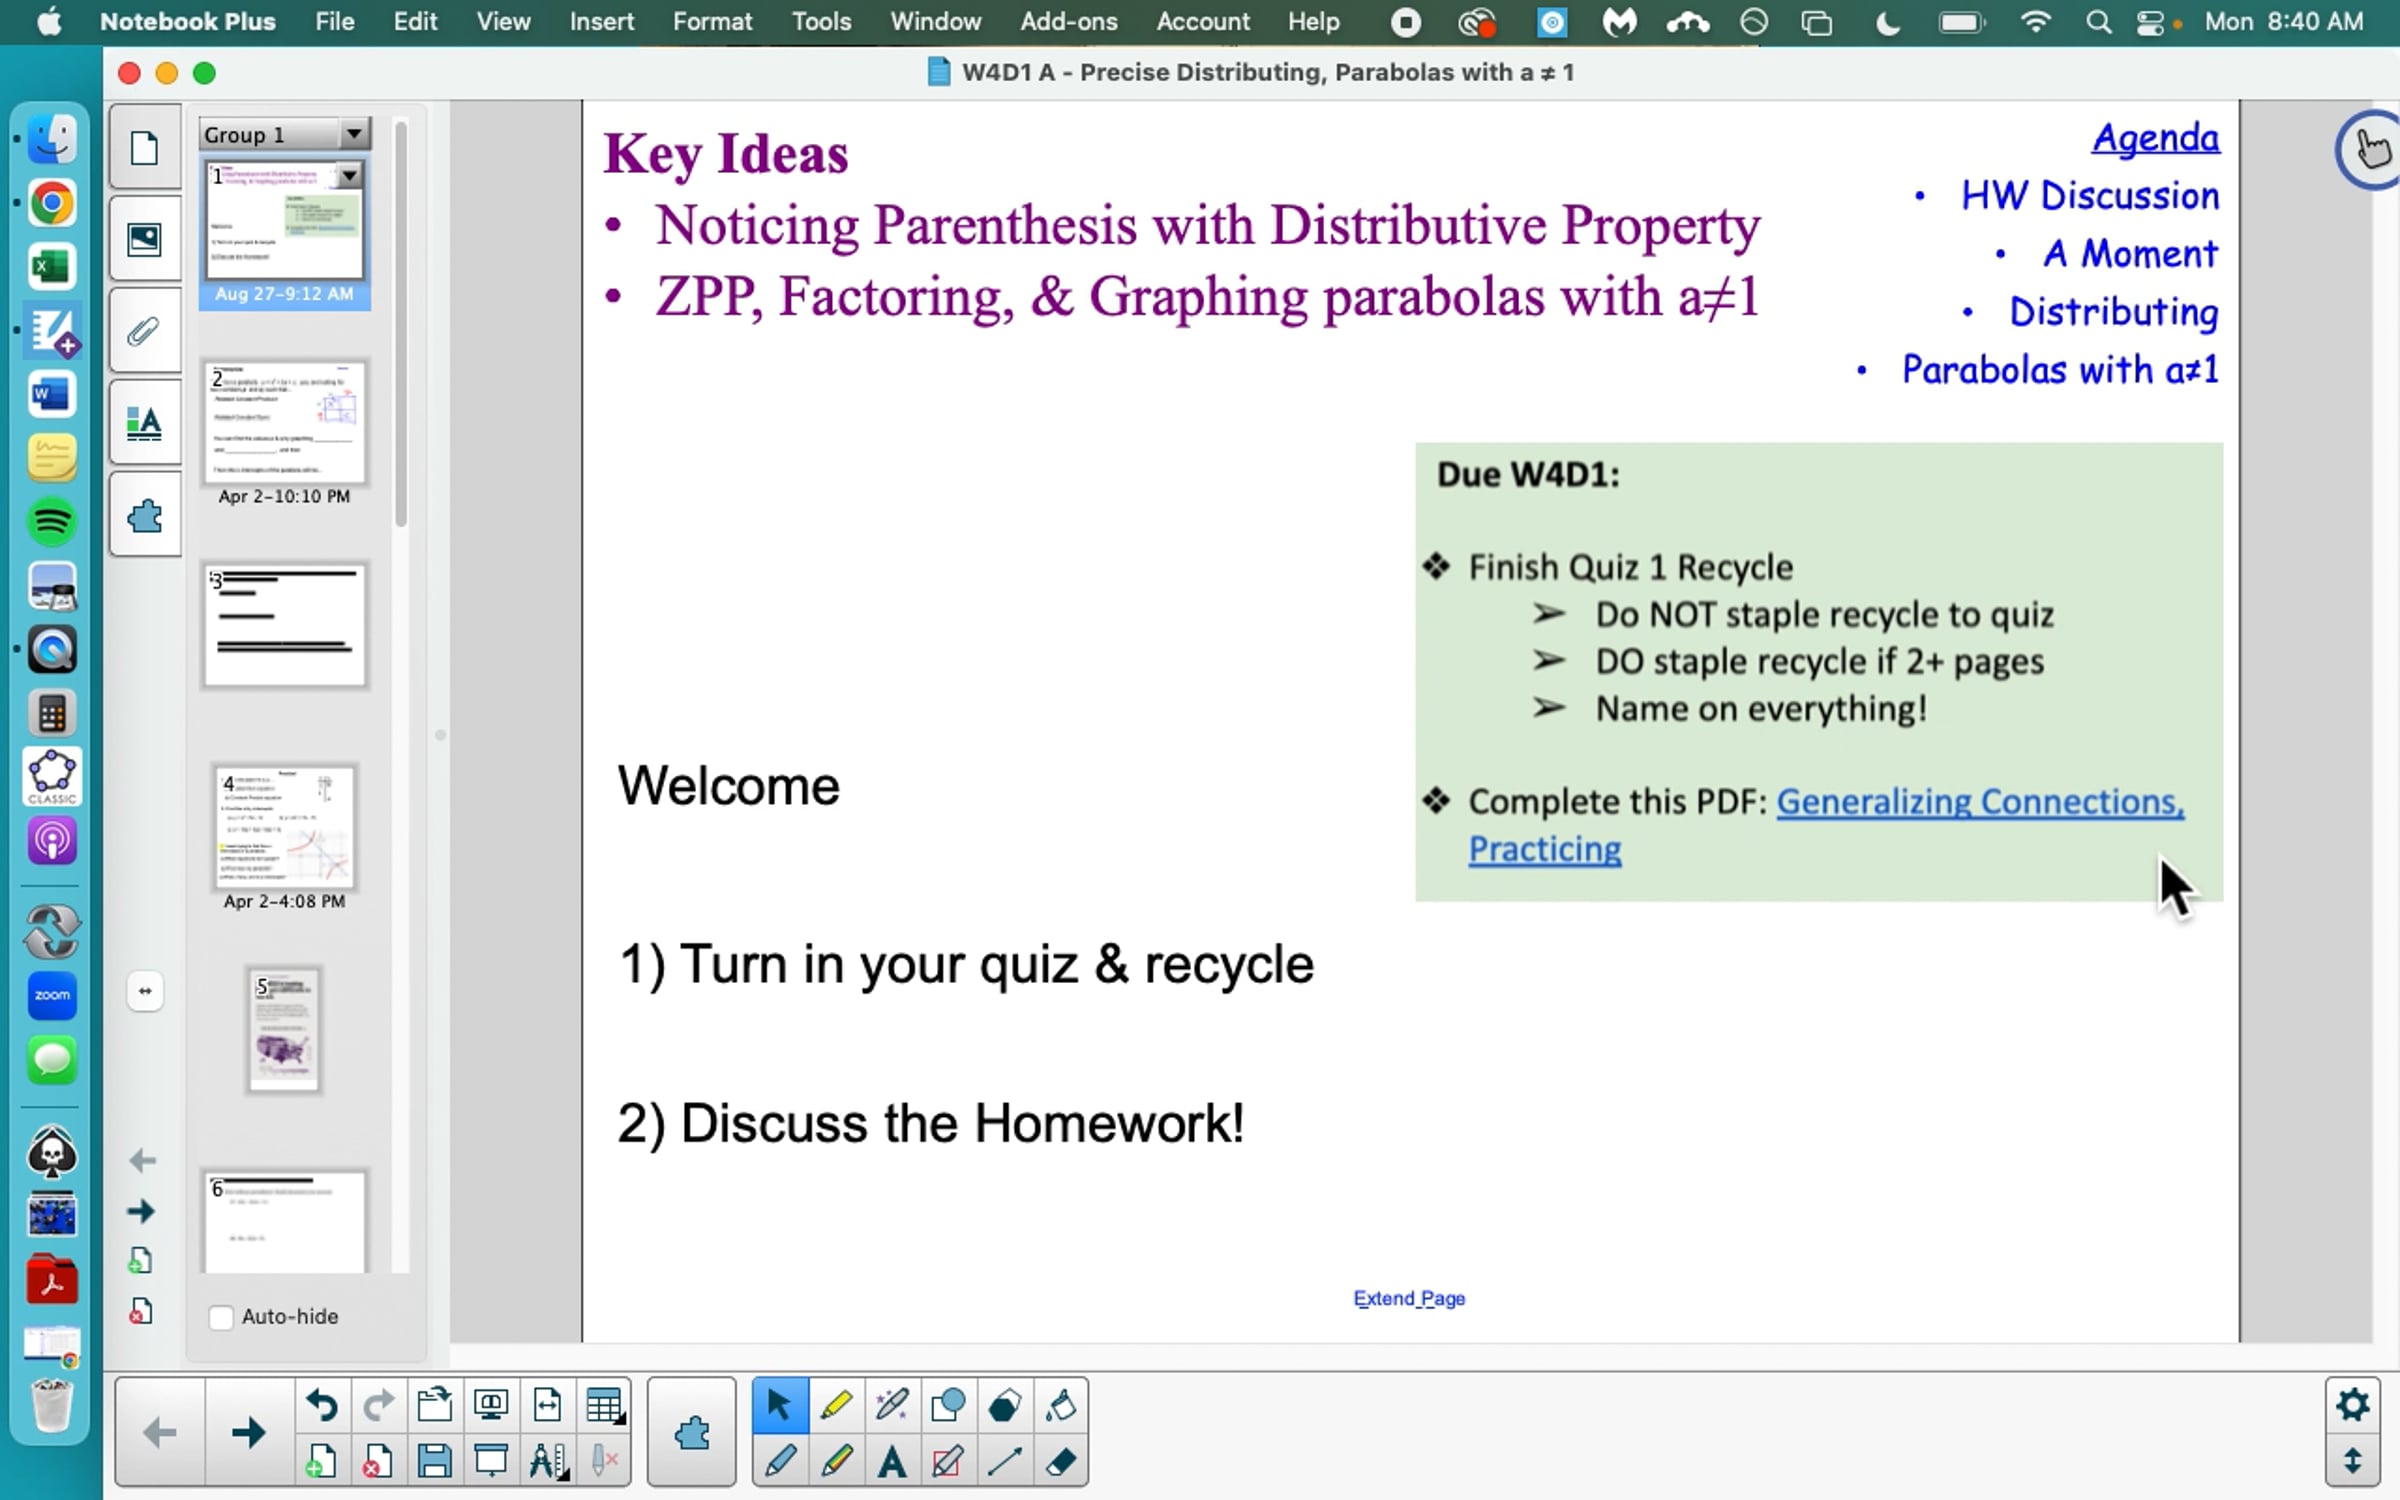
Task: Enable the Auto-hide checkbox
Action: pyautogui.click(x=221, y=1317)
